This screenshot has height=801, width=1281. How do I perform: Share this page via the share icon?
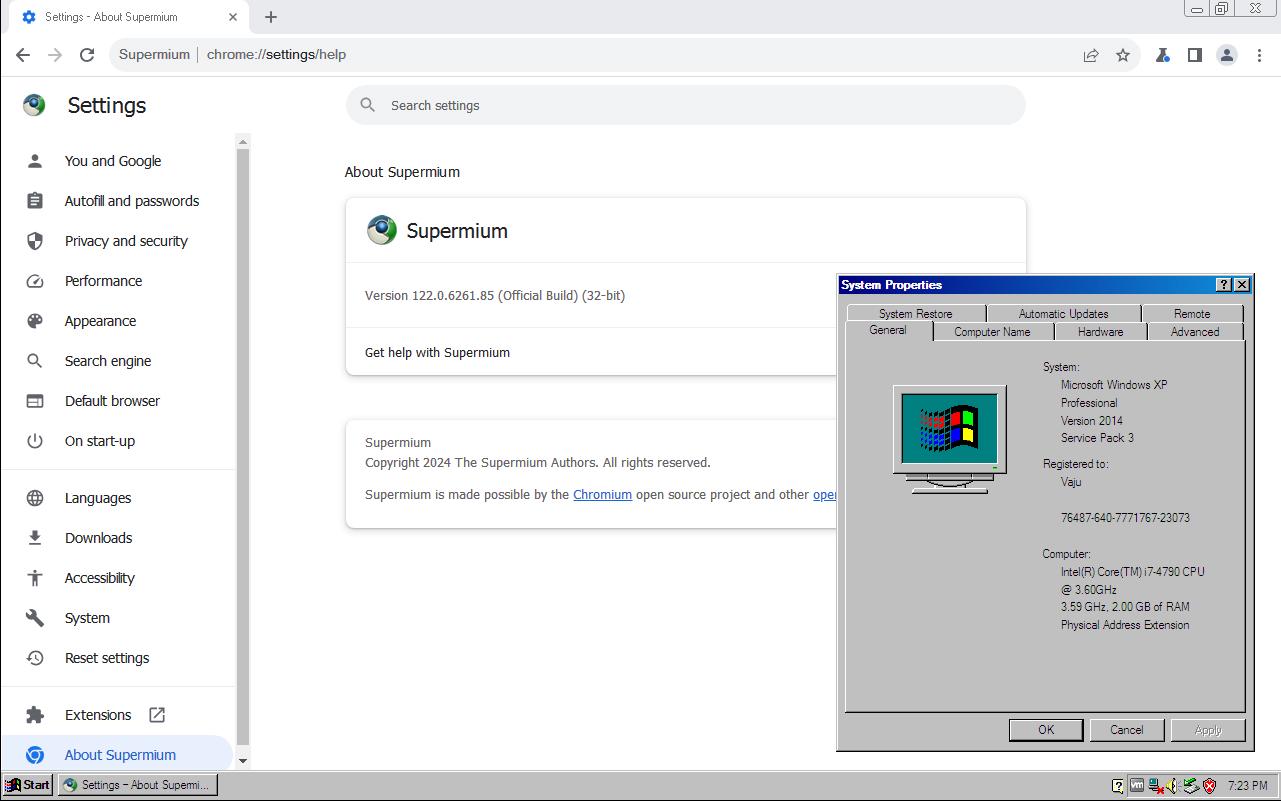tap(1091, 55)
